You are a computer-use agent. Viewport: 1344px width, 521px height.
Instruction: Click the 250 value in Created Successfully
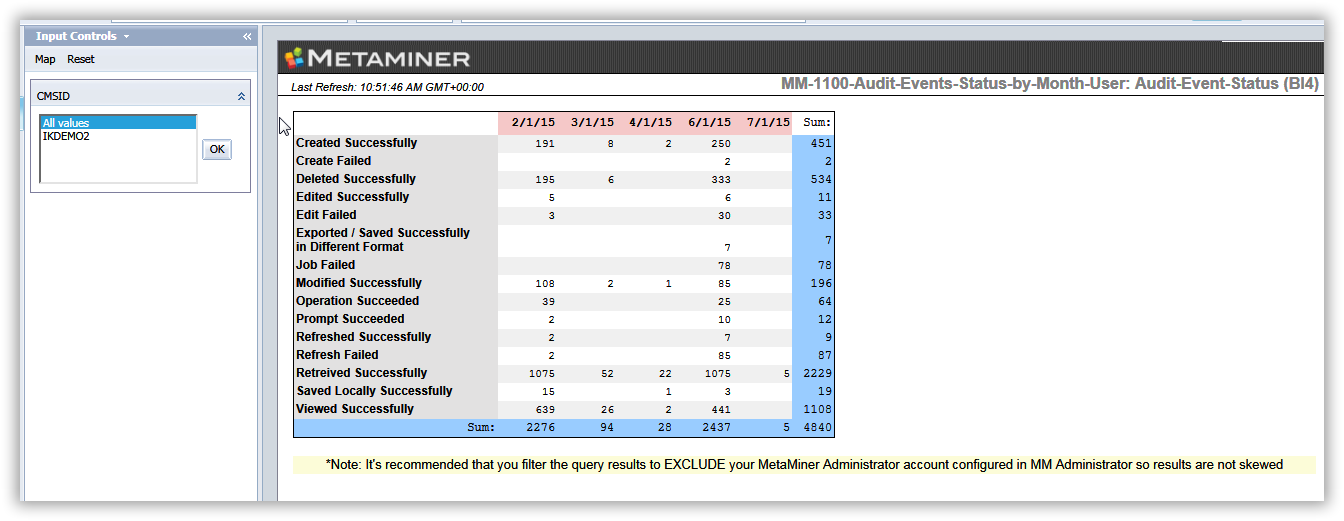click(x=720, y=143)
